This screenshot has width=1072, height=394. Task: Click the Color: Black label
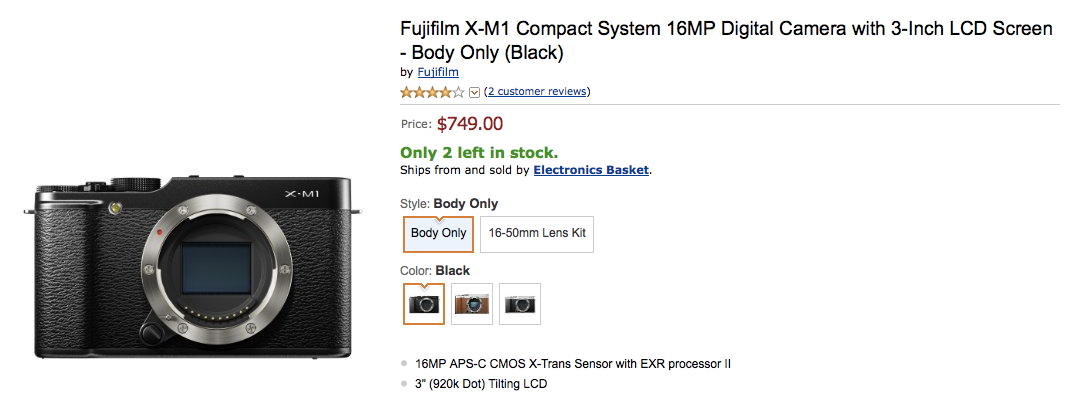435,271
